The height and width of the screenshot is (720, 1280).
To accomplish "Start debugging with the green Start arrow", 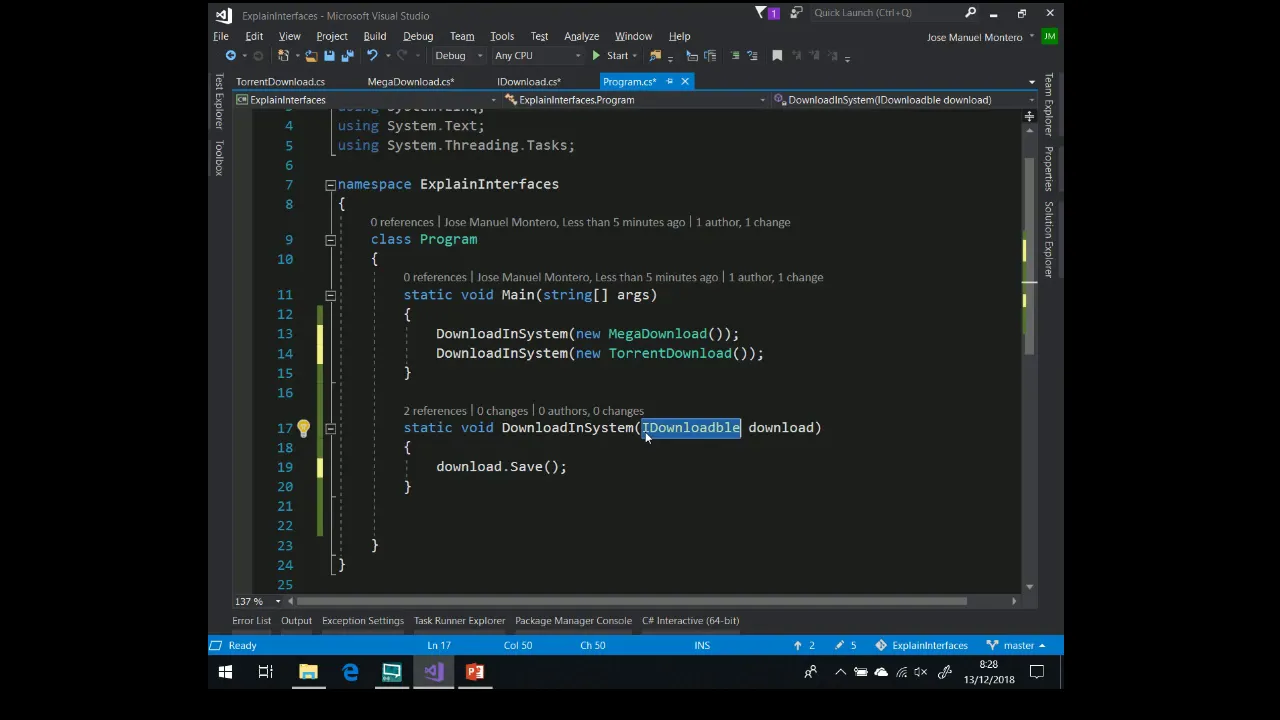I will tap(596, 55).
